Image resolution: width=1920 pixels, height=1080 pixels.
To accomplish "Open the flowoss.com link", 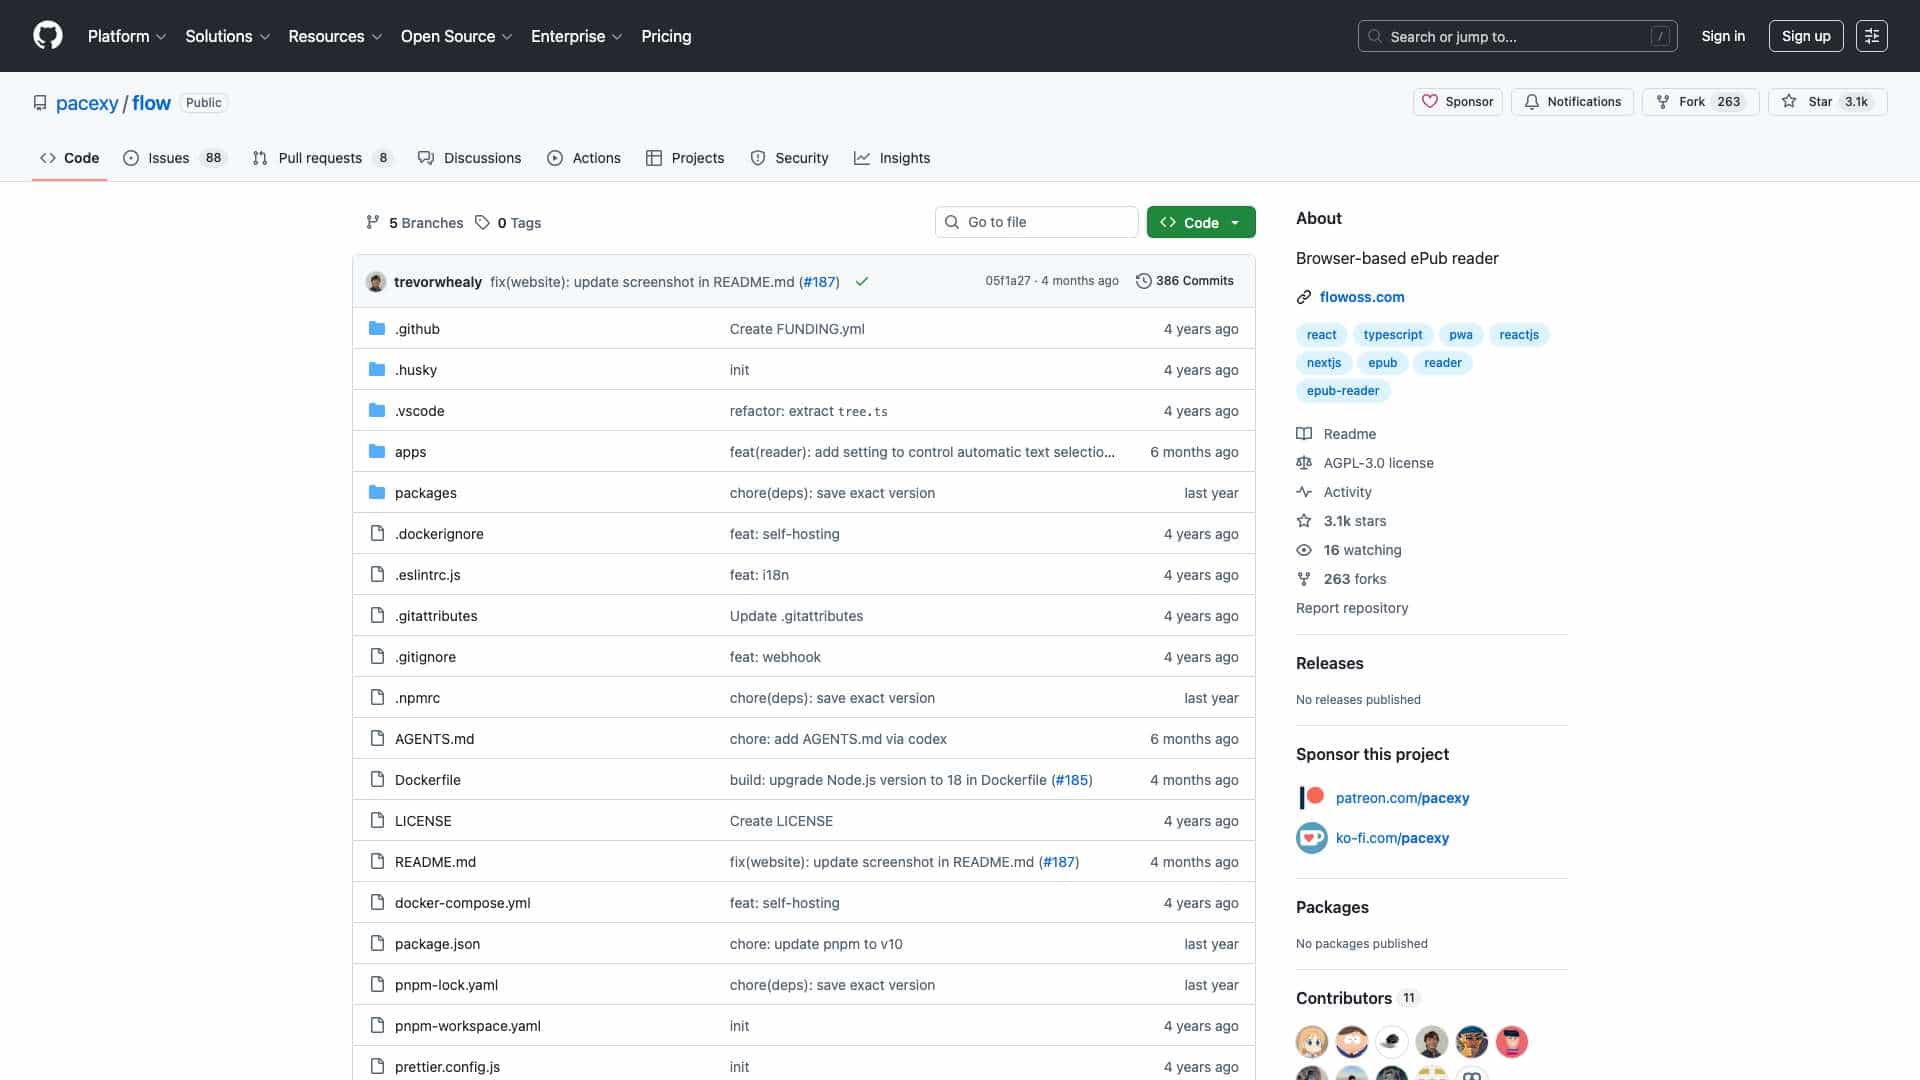I will click(x=1362, y=297).
